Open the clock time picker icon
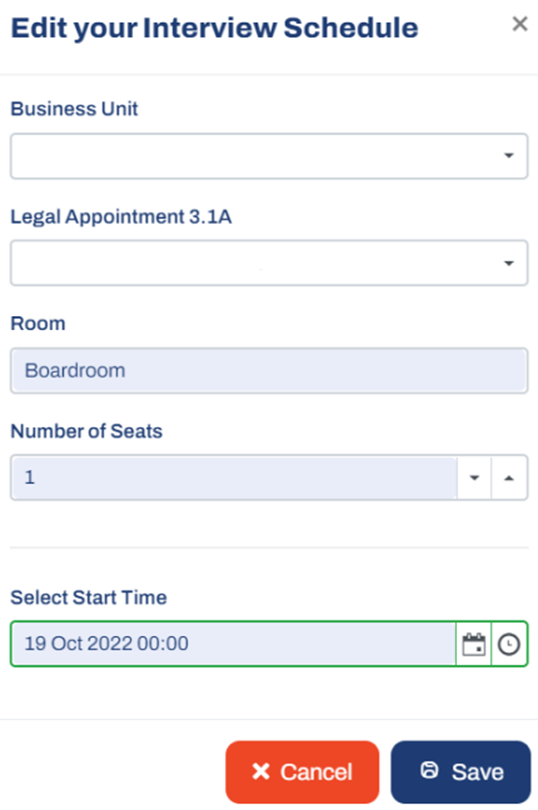 tap(509, 644)
